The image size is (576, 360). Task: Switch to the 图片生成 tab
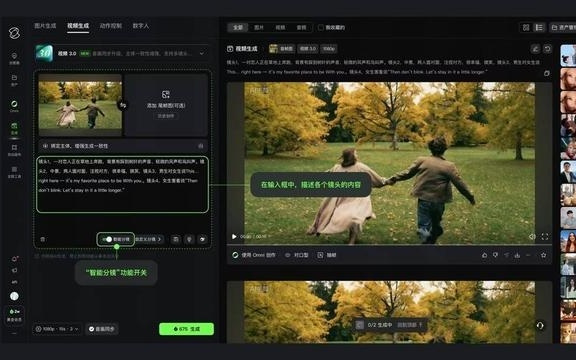click(45, 26)
